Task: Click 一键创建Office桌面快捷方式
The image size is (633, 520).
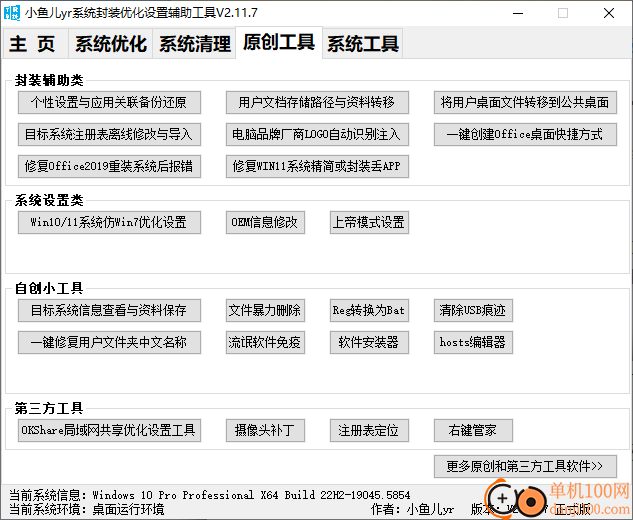Action: 525,134
